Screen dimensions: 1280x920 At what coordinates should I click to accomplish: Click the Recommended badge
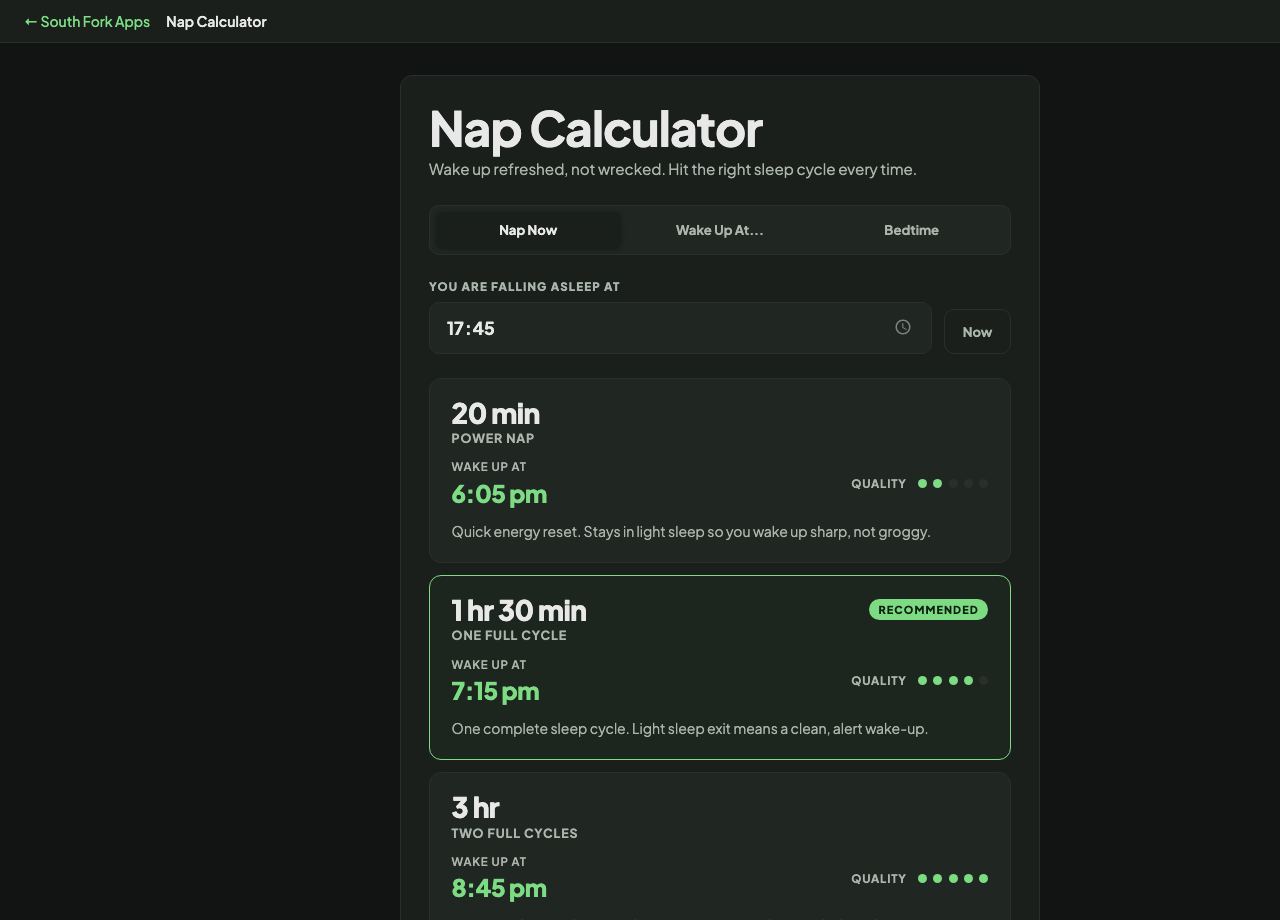pyautogui.click(x=928, y=610)
